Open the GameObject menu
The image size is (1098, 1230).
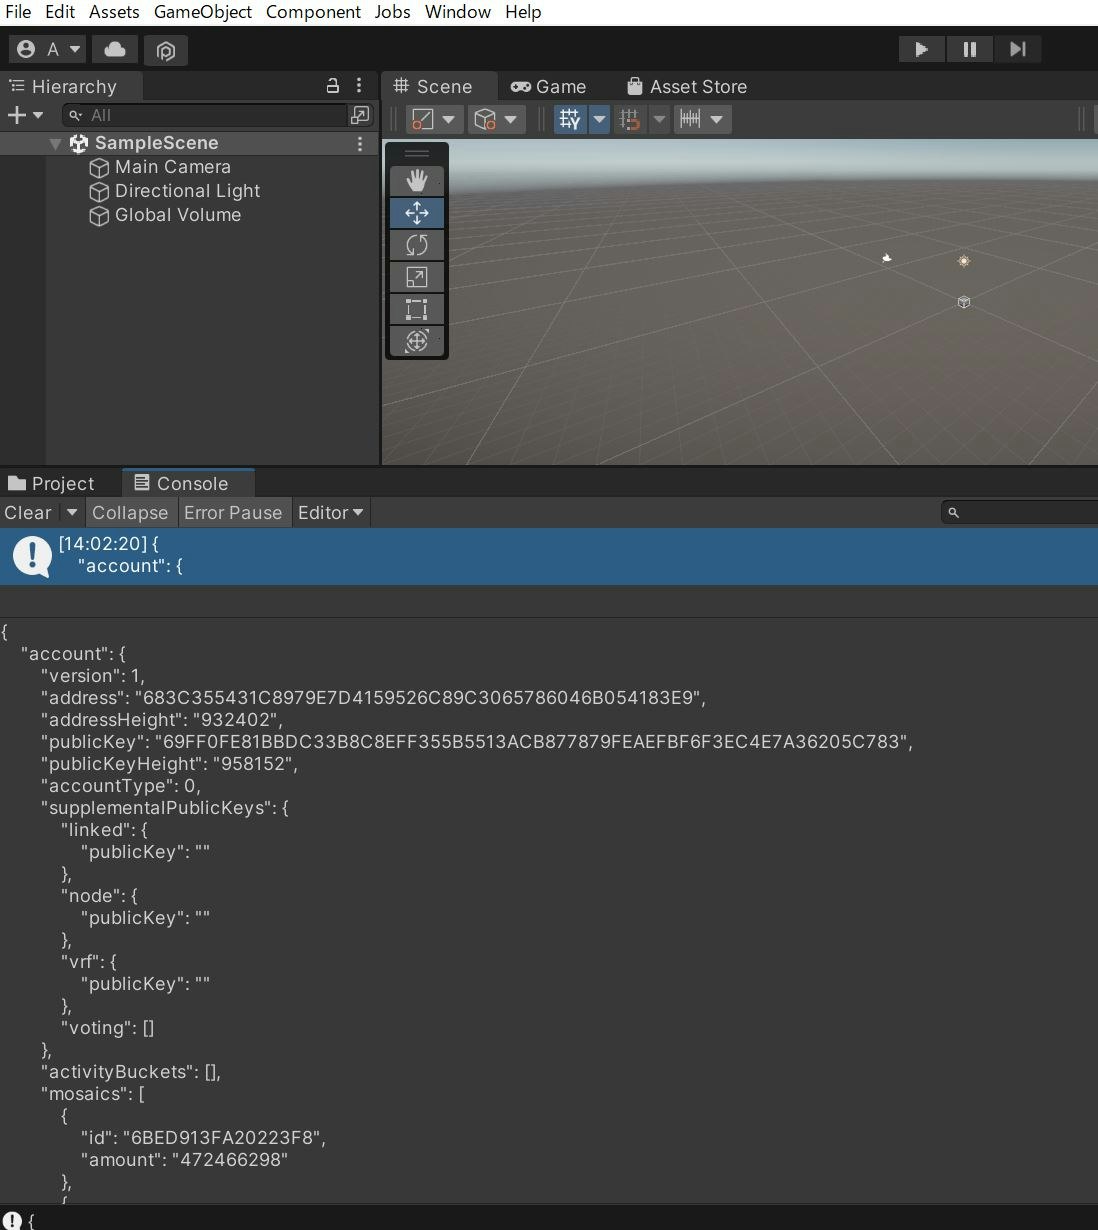click(202, 12)
